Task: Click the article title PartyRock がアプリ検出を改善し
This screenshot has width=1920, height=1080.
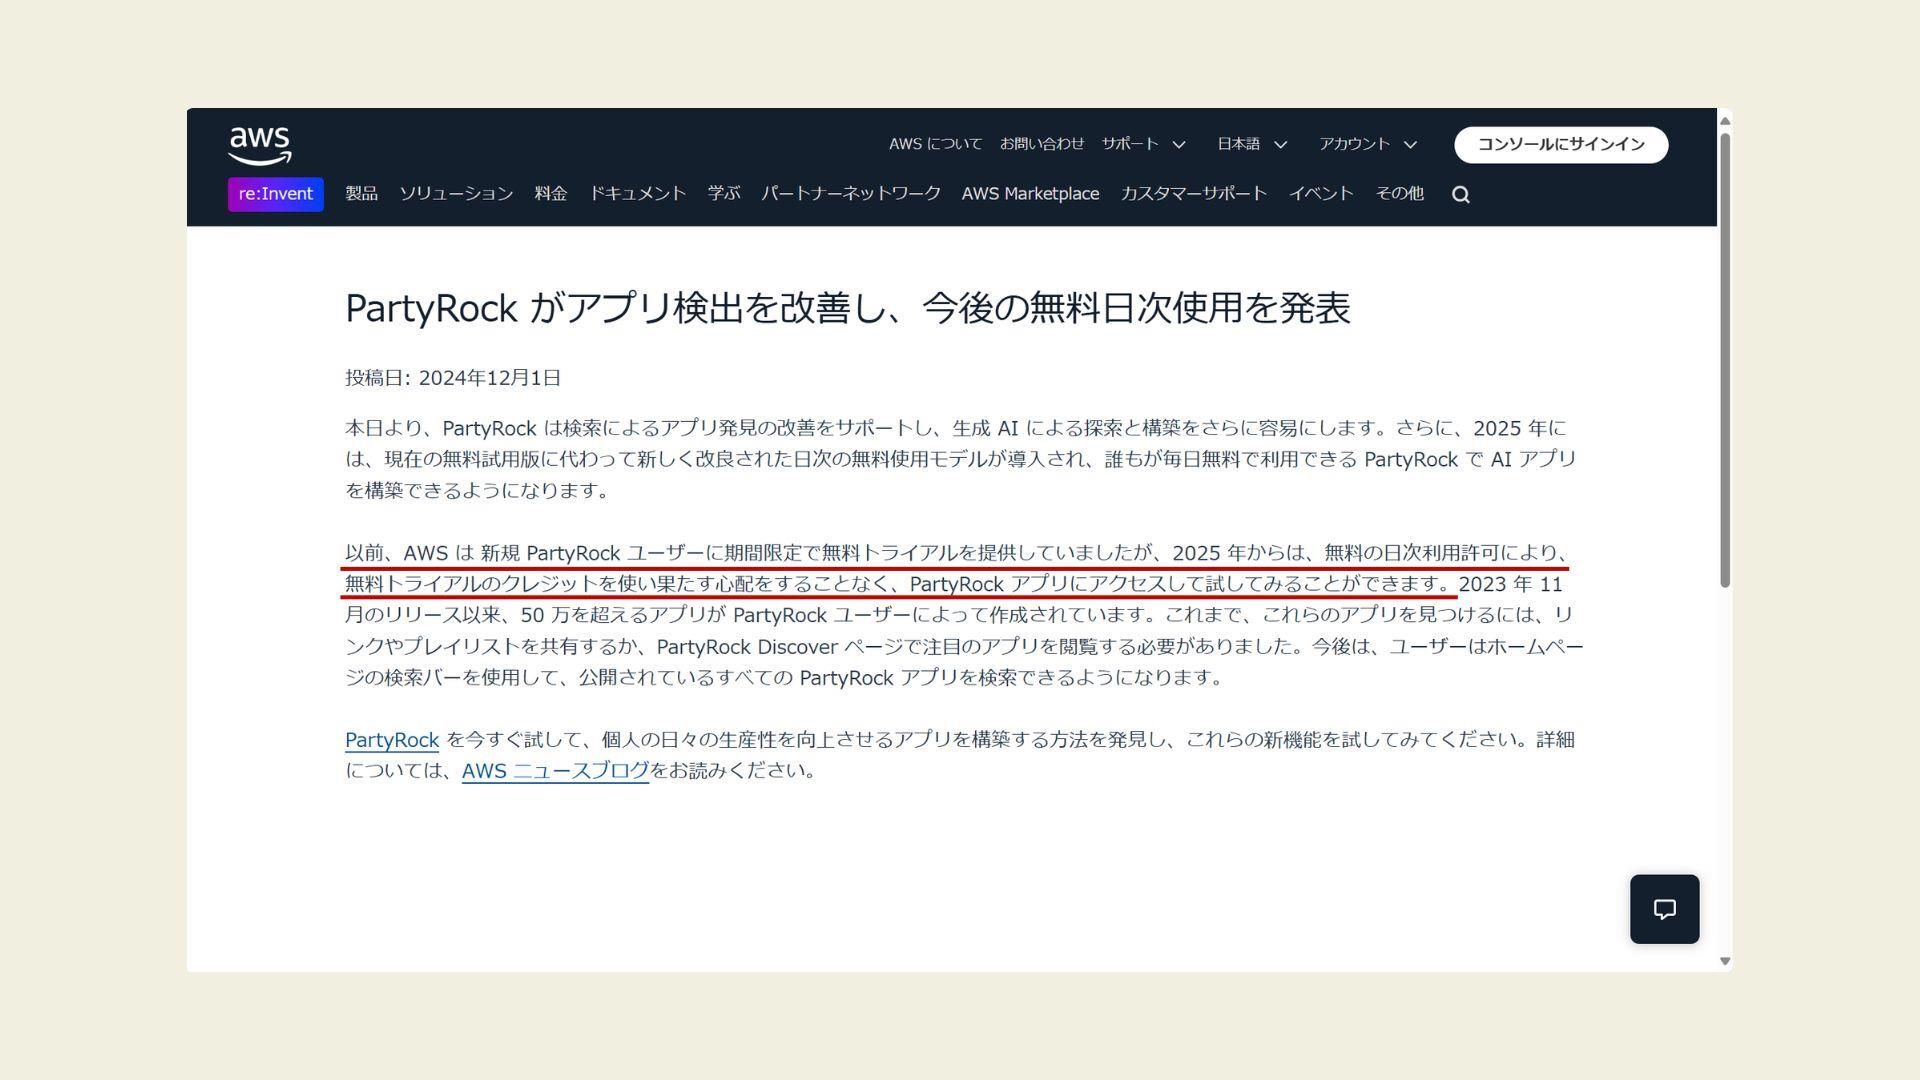Action: 848,308
